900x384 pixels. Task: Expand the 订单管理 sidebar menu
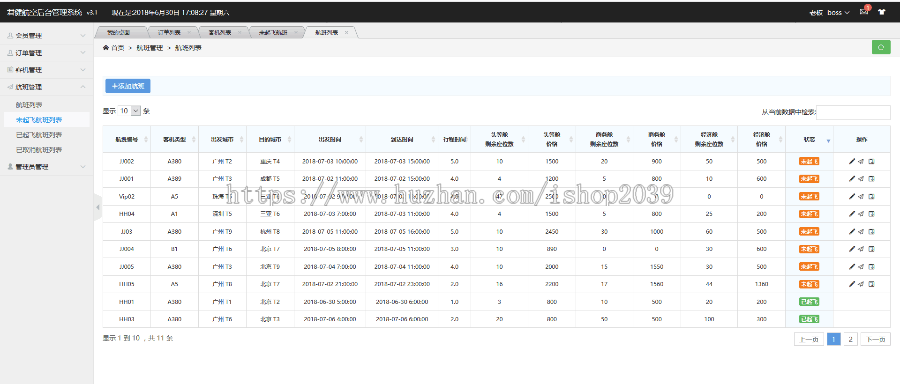pyautogui.click(x=46, y=53)
